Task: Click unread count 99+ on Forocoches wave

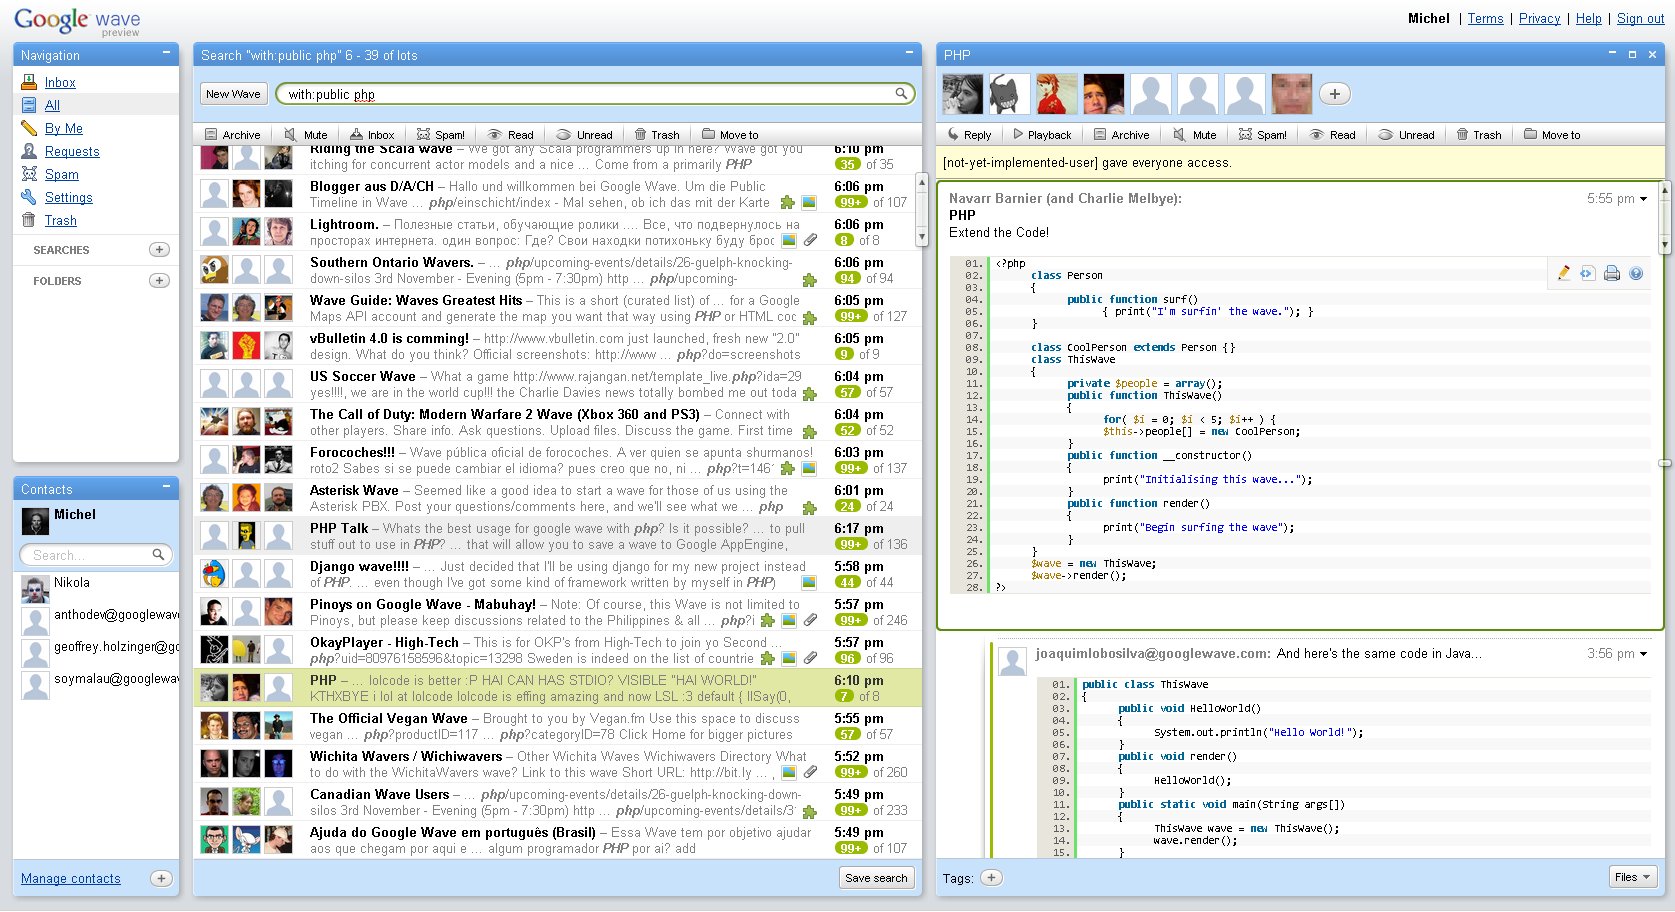Action: click(851, 468)
